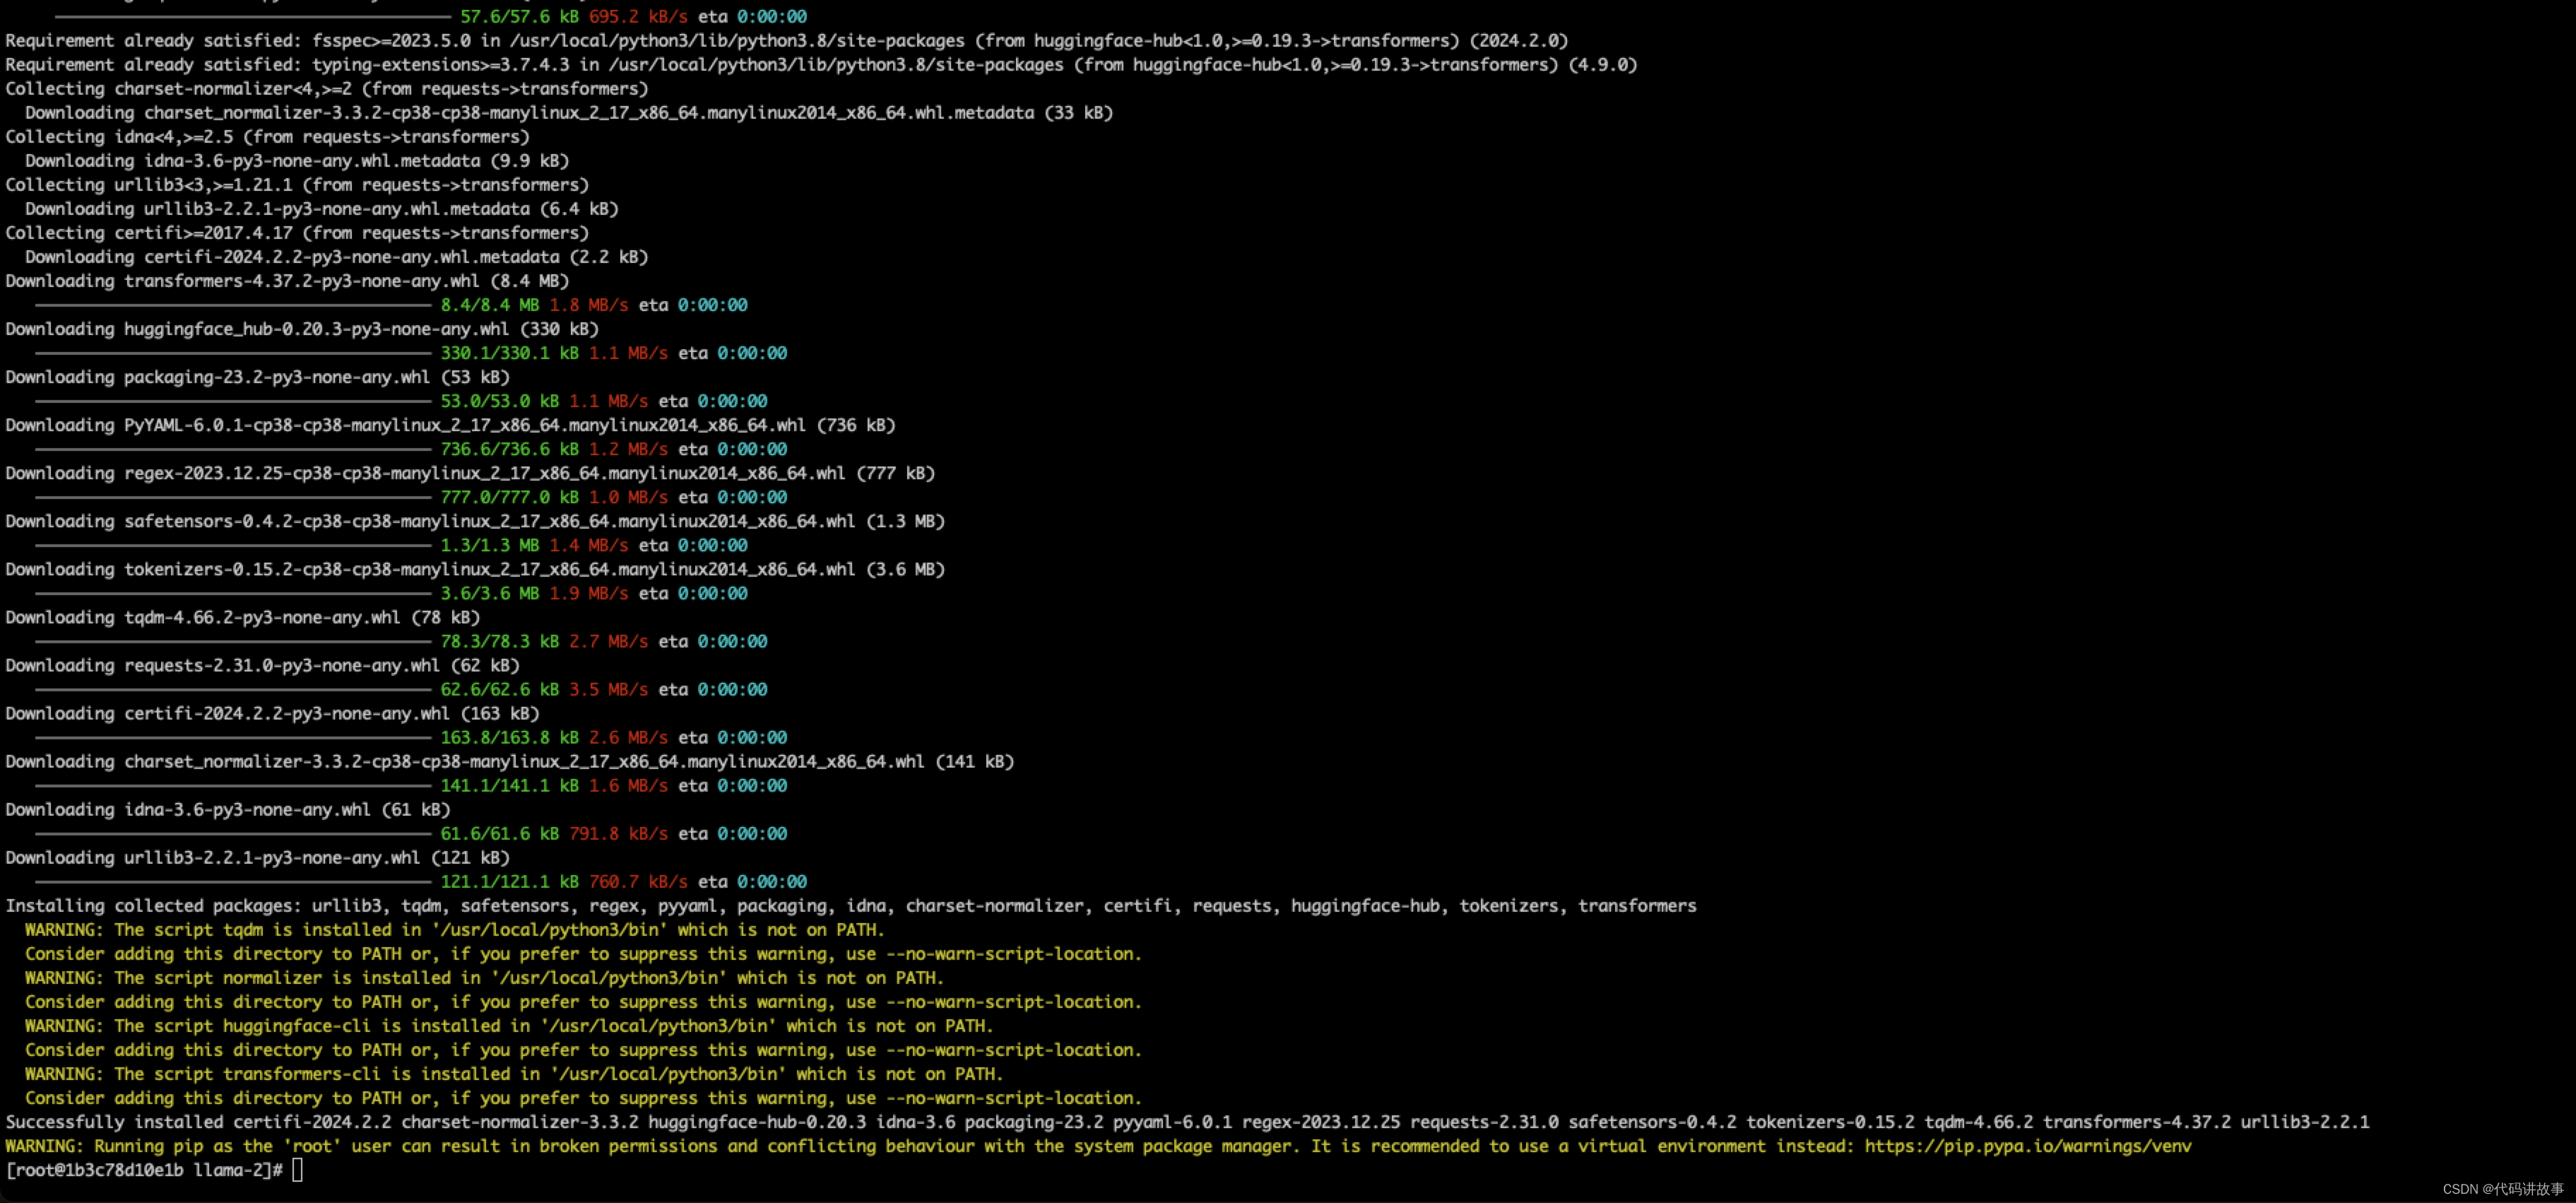Click the tqdm script PATH warning line
Viewport: 2576px width, 1203px height.
(x=455, y=930)
